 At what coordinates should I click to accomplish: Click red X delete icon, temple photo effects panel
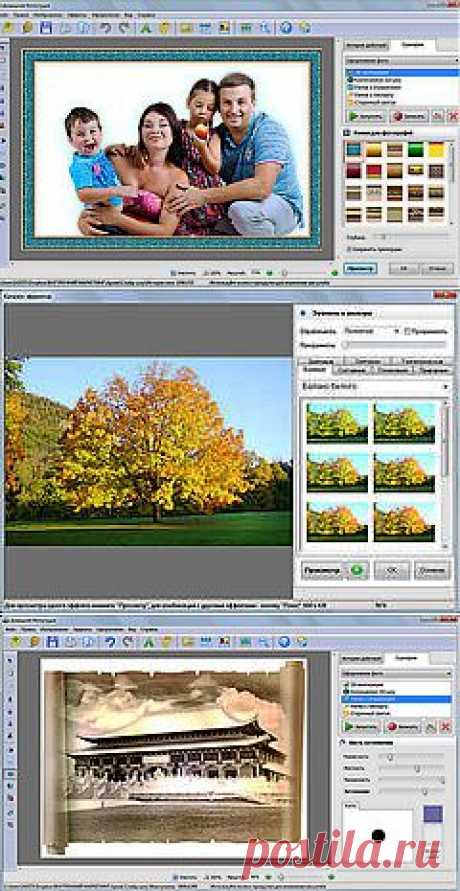[x=446, y=726]
